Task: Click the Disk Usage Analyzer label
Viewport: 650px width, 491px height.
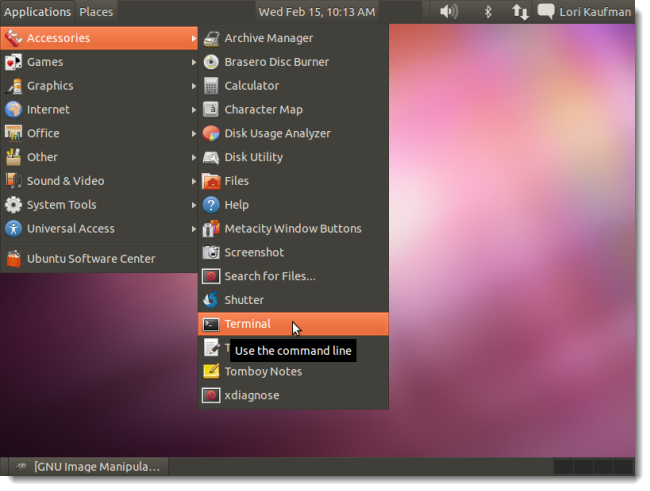Action: click(278, 134)
